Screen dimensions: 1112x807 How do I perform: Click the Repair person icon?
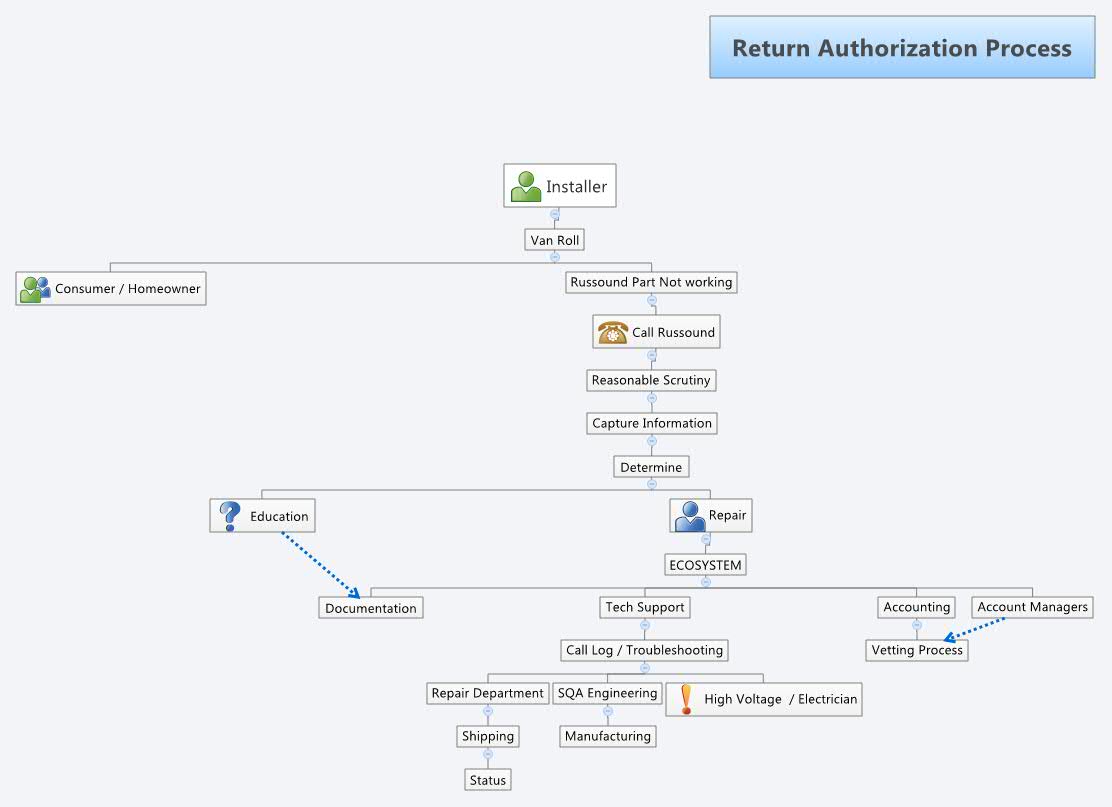(x=690, y=514)
